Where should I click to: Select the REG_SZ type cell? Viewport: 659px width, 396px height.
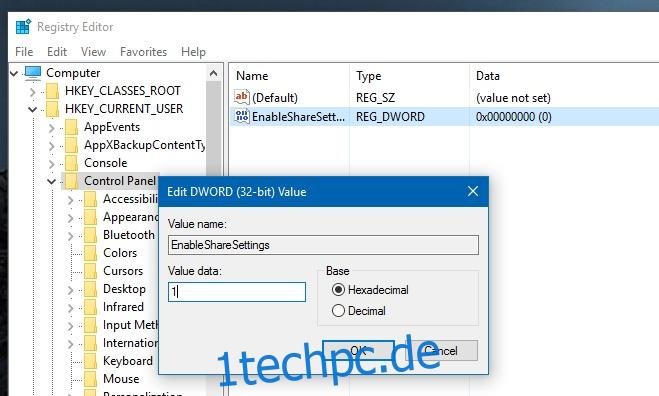click(x=375, y=98)
